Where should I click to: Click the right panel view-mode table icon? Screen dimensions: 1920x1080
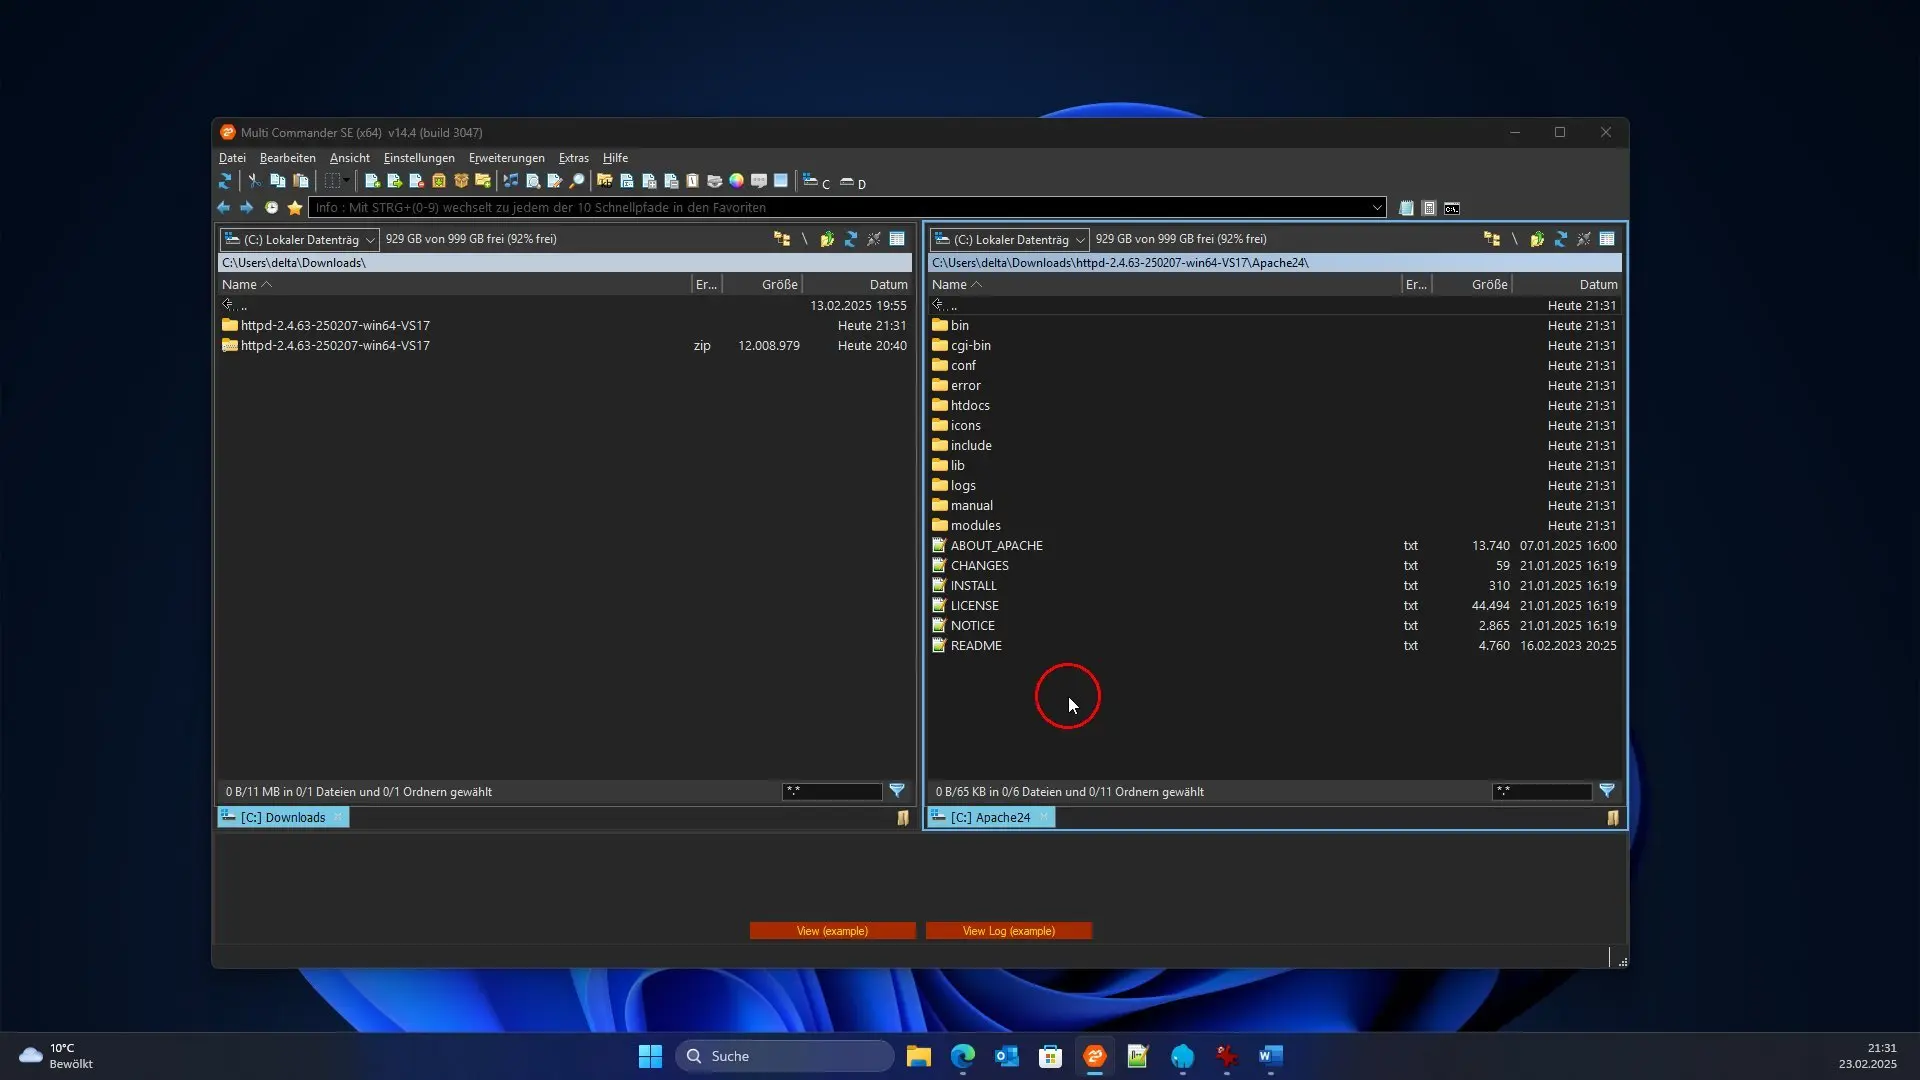[x=1607, y=239]
